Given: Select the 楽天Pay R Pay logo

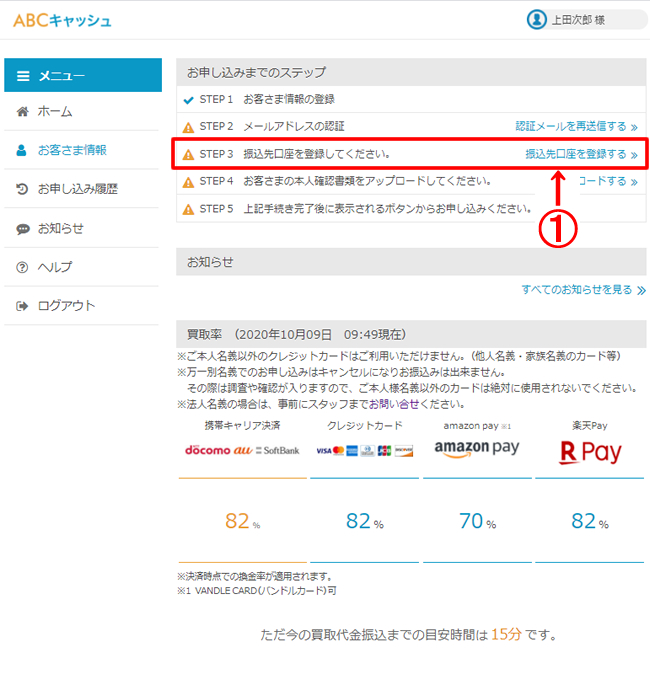Looking at the screenshot, I should (590, 452).
